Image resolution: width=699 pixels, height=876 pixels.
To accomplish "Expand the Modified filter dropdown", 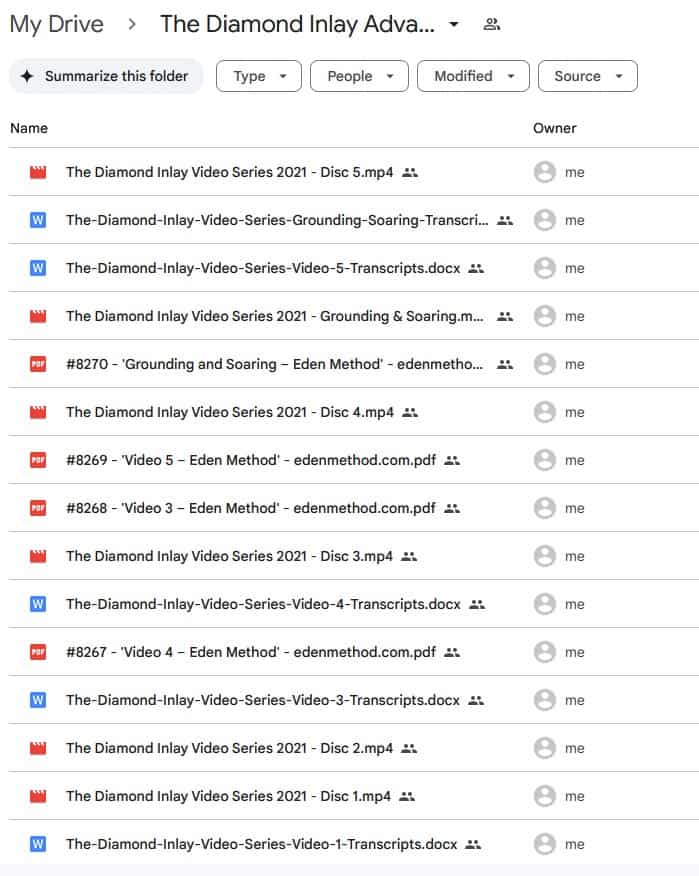I will click(x=473, y=76).
